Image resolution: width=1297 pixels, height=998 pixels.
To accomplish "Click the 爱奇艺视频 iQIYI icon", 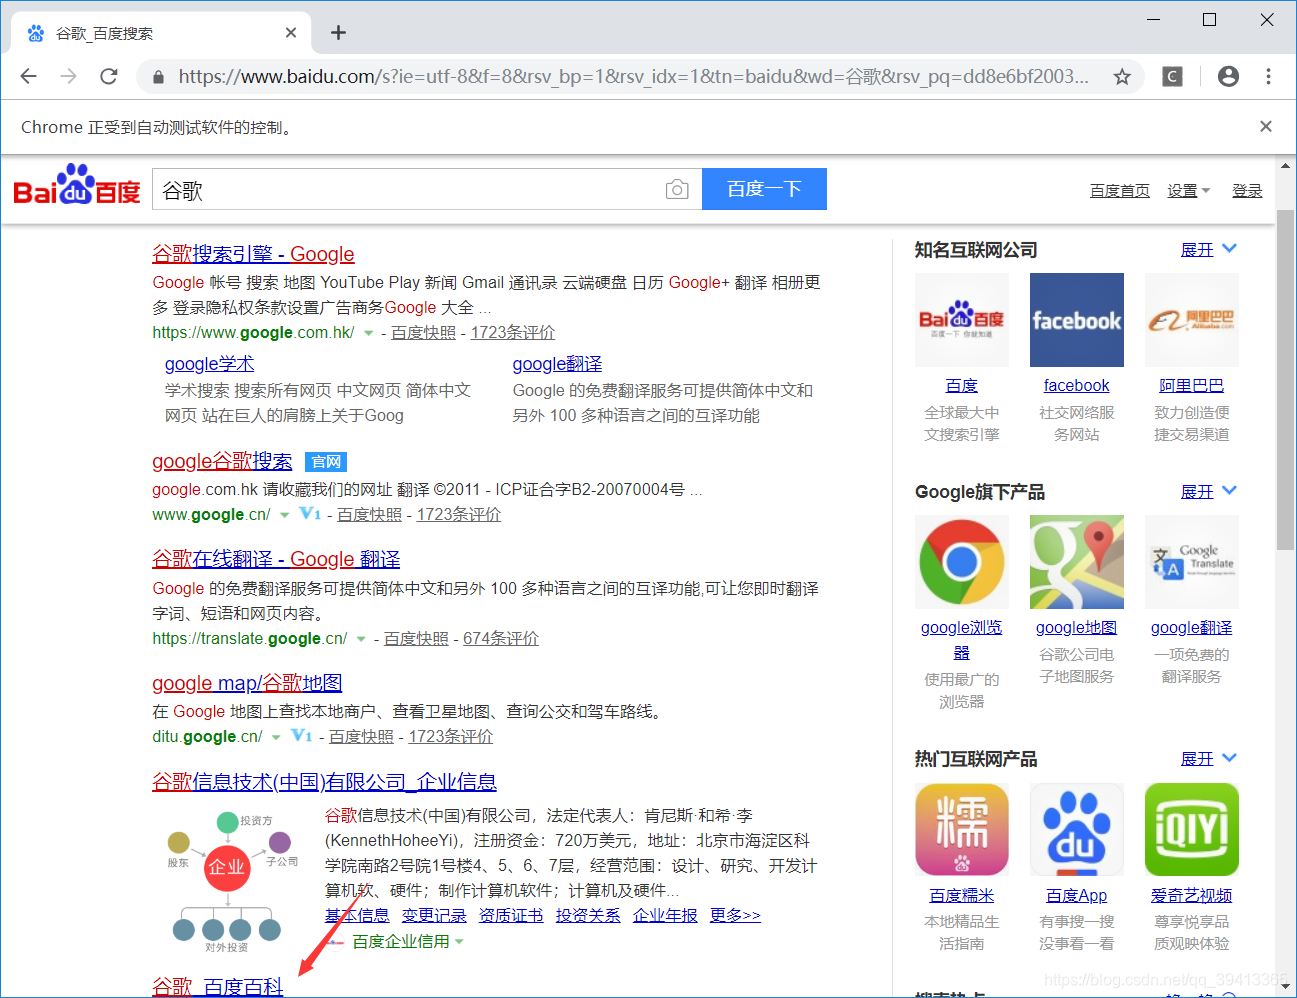I will (x=1192, y=830).
